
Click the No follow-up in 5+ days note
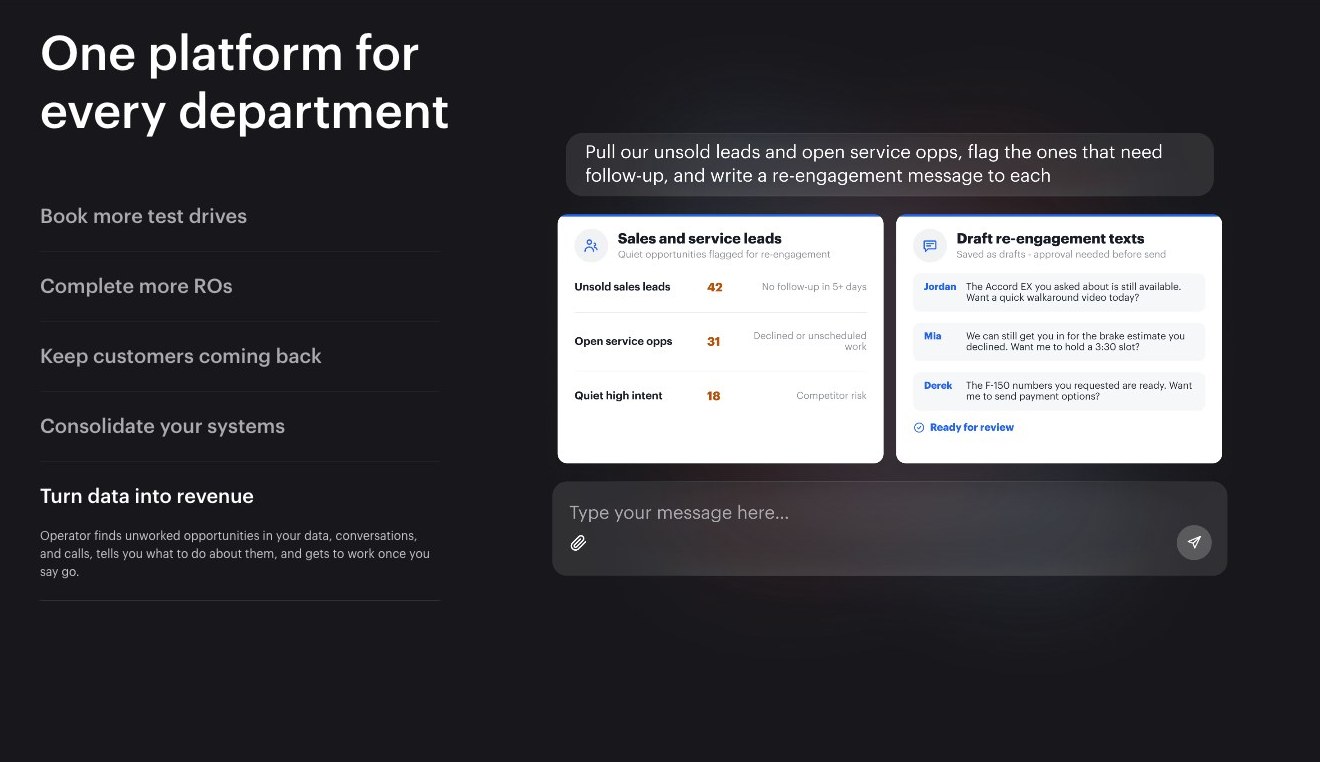[814, 287]
